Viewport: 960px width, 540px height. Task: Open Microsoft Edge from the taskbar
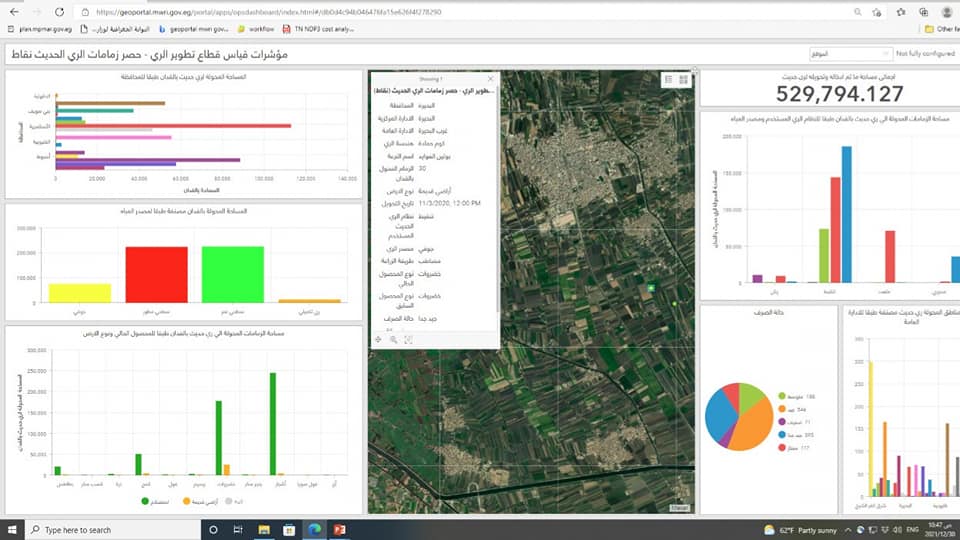(x=313, y=529)
